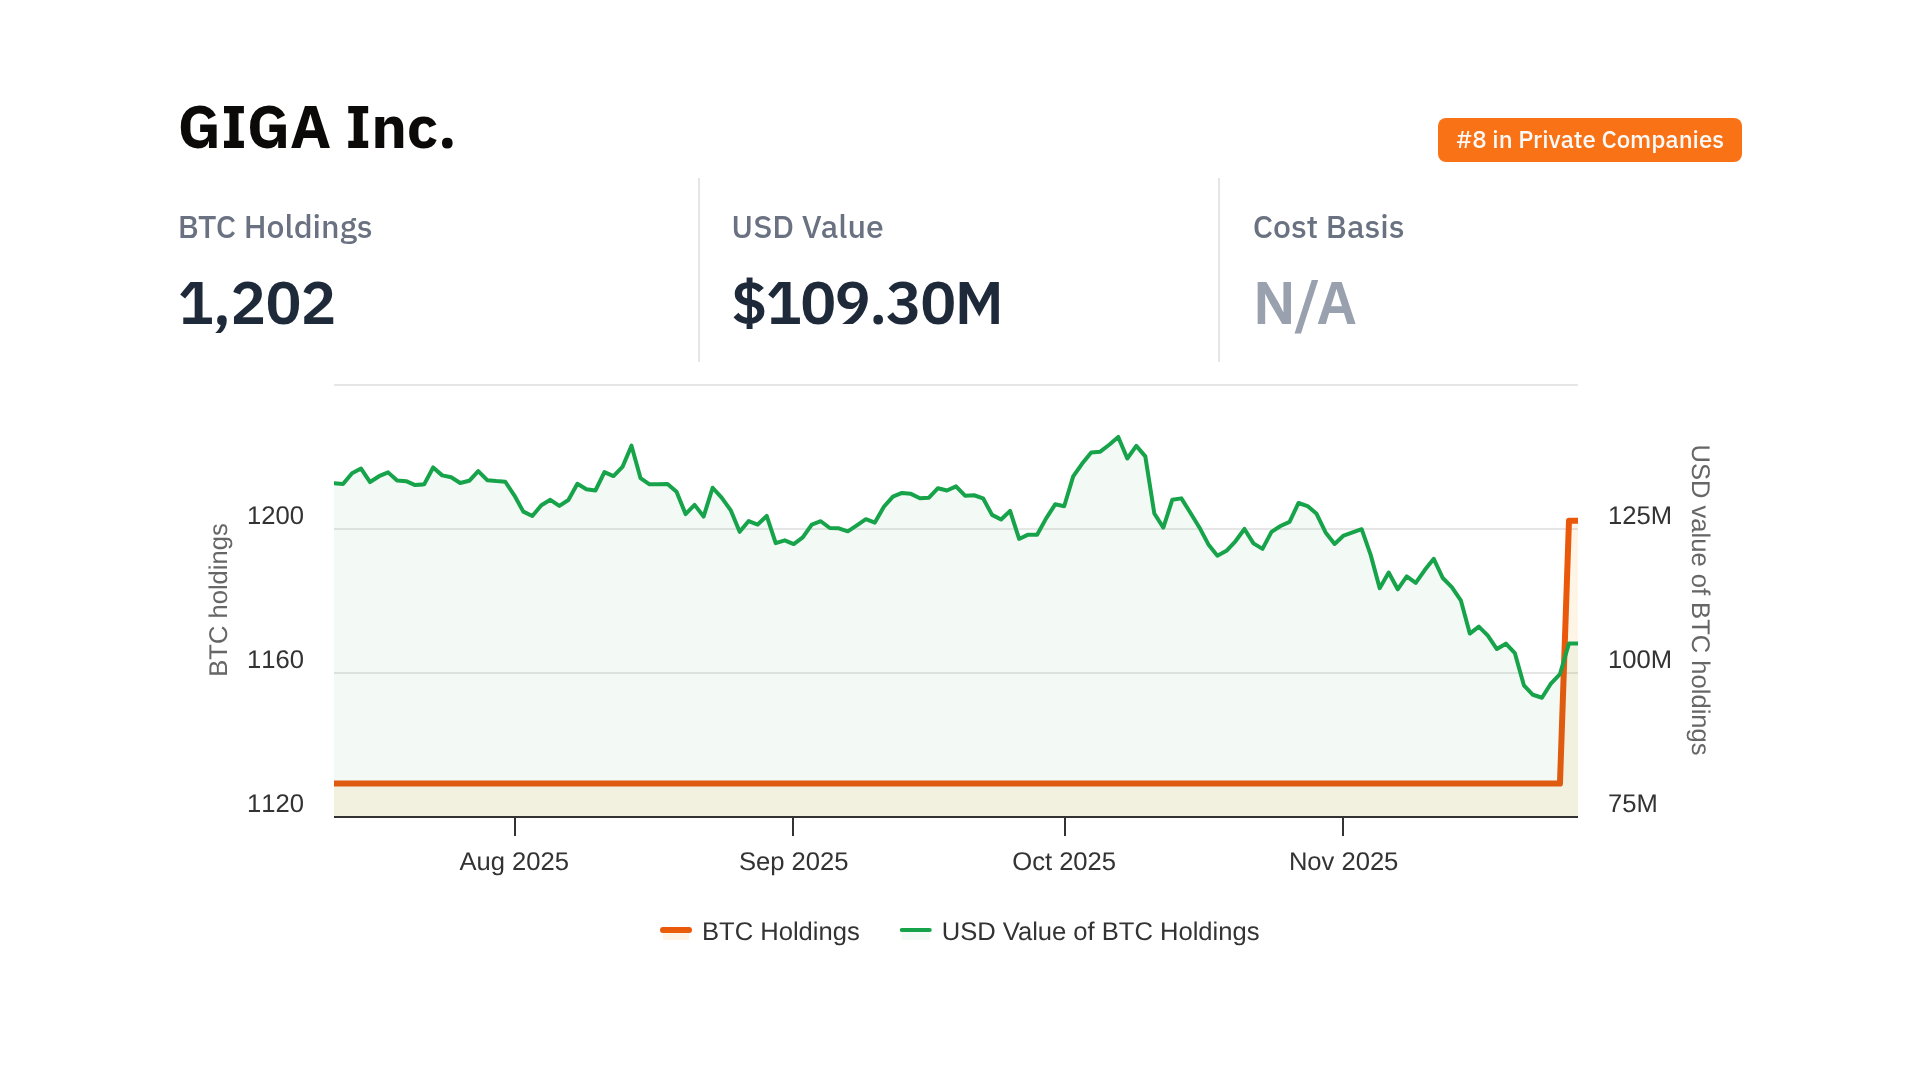Click the 'USD value of BTC holdings' right axis title
The height and width of the screenshot is (1080, 1920).
click(1699, 600)
